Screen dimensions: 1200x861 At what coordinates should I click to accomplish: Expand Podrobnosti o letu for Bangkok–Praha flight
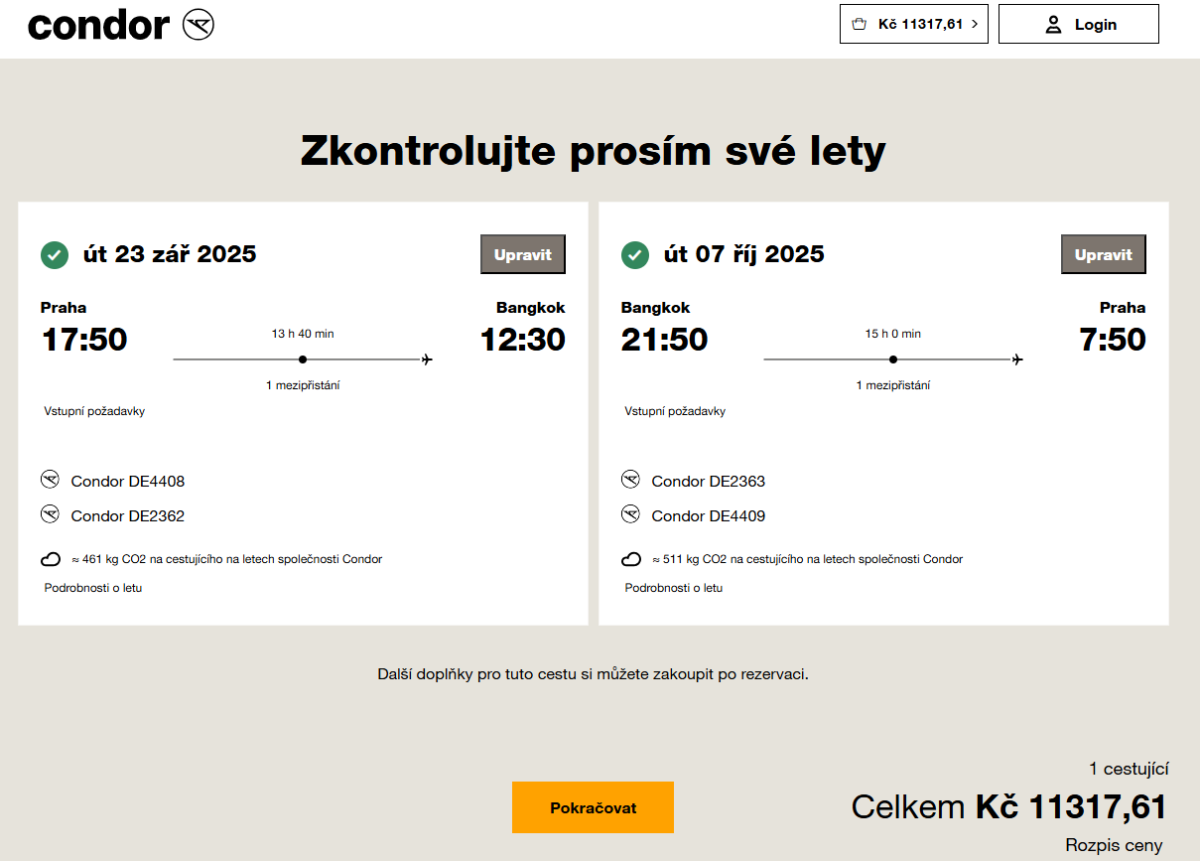click(674, 588)
